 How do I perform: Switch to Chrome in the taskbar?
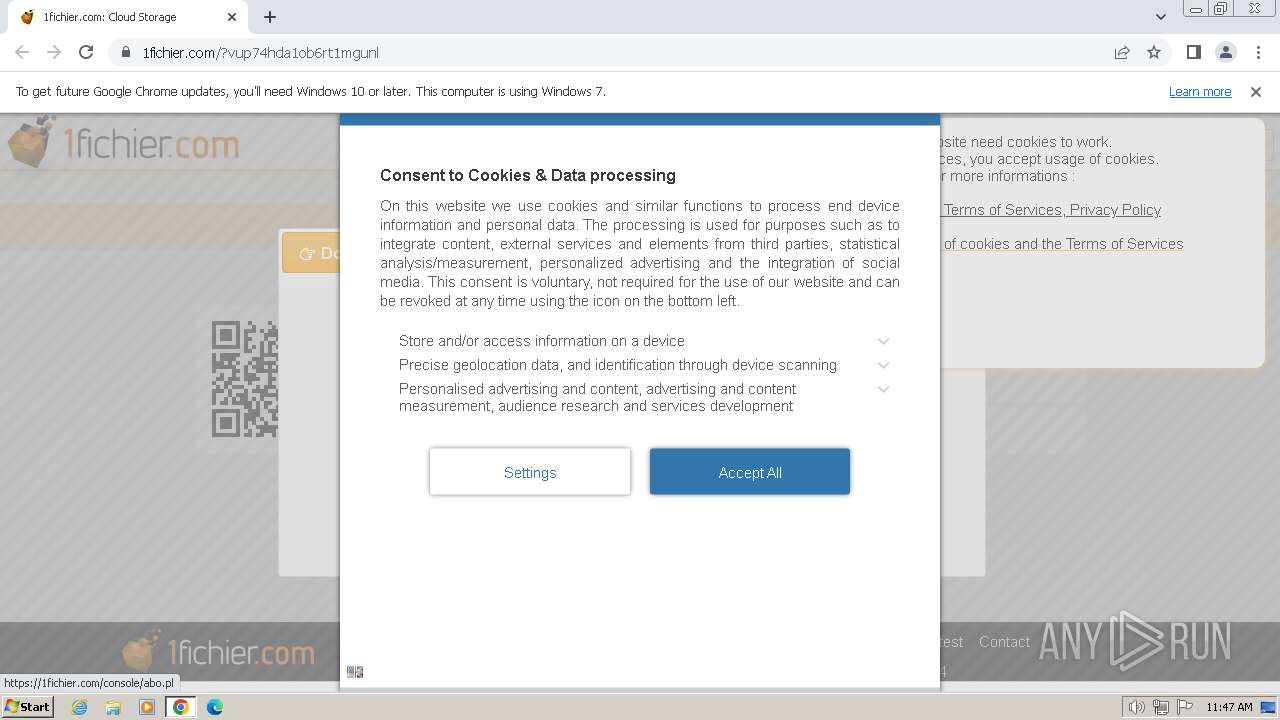tap(181, 707)
